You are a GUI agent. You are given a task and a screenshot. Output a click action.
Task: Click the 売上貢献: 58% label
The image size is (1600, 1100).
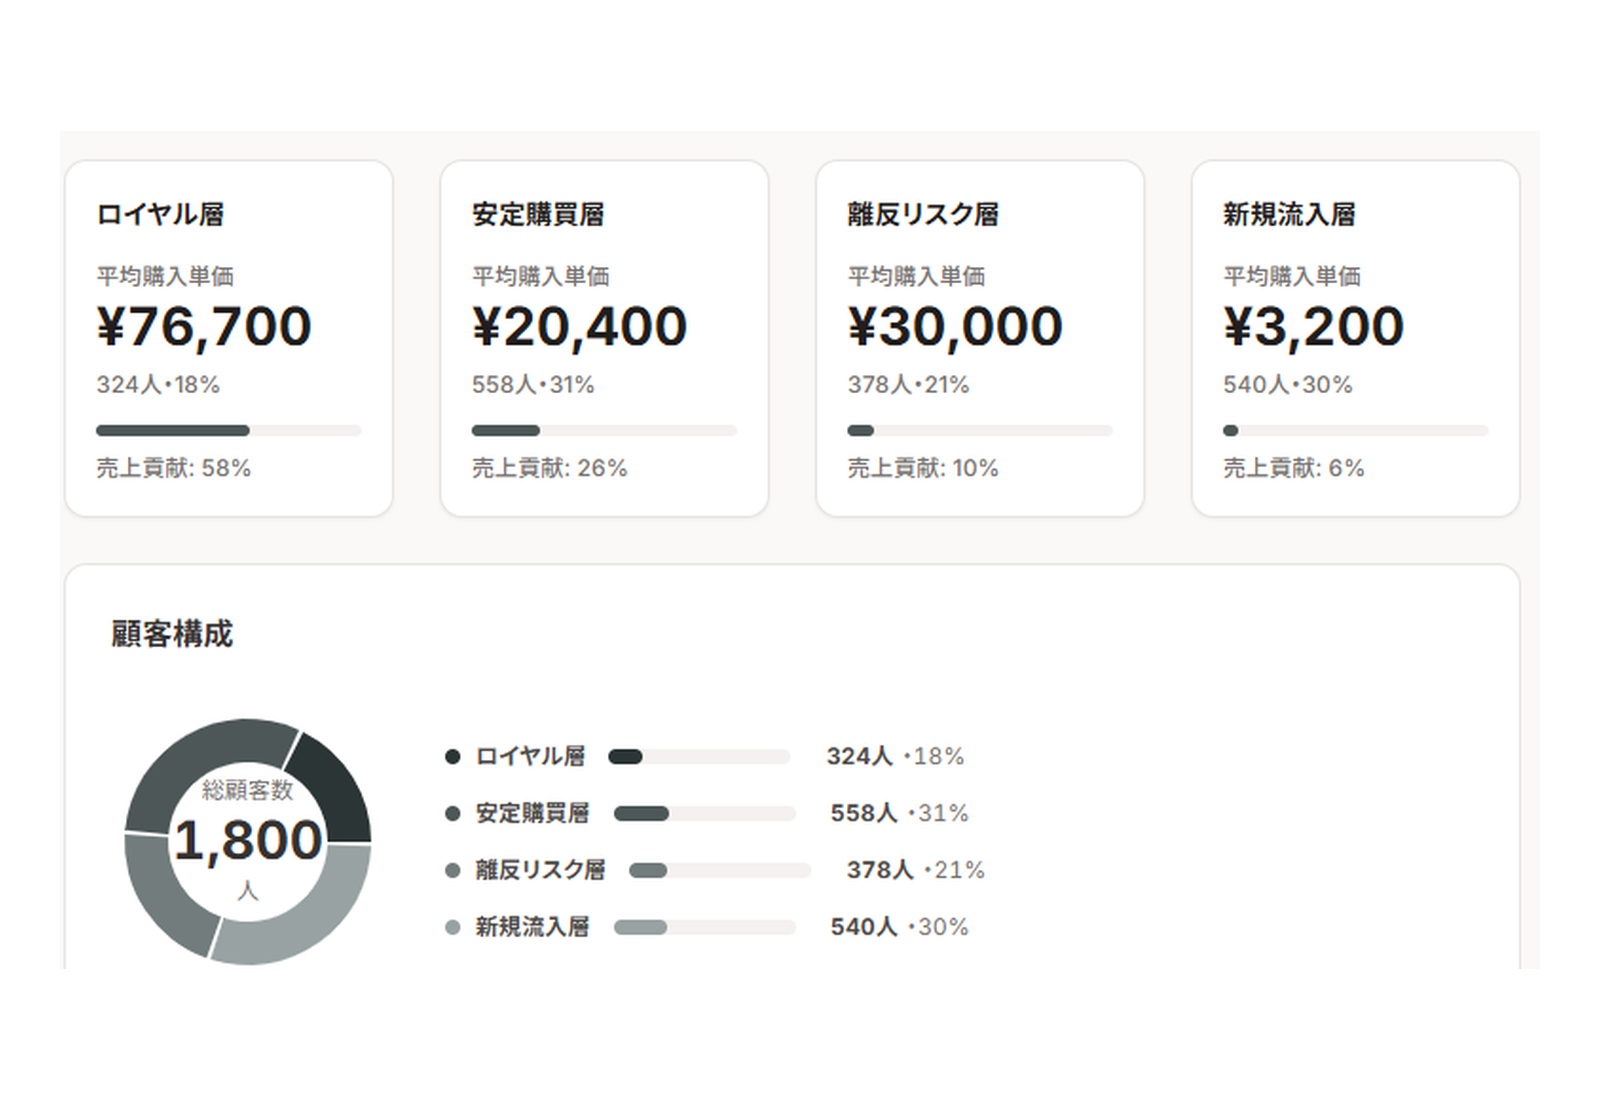tap(173, 468)
